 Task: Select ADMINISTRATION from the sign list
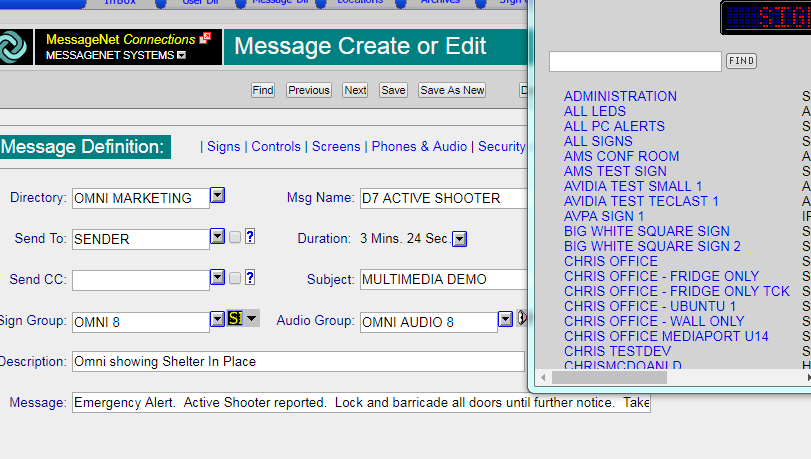620,96
